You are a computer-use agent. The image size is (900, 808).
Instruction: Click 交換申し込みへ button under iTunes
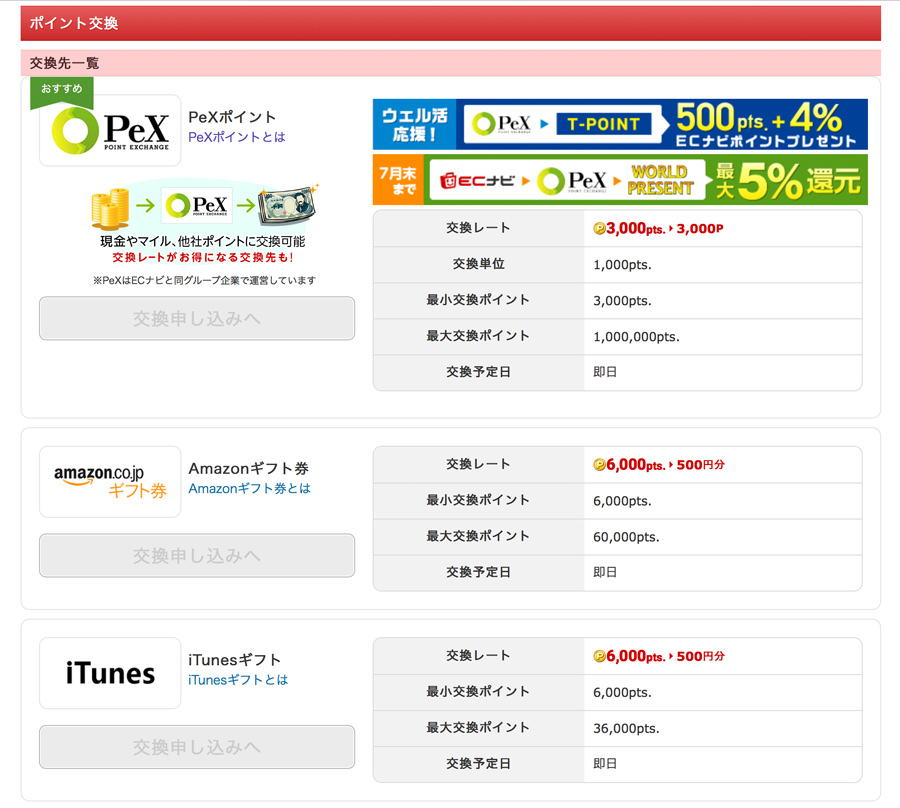(197, 747)
